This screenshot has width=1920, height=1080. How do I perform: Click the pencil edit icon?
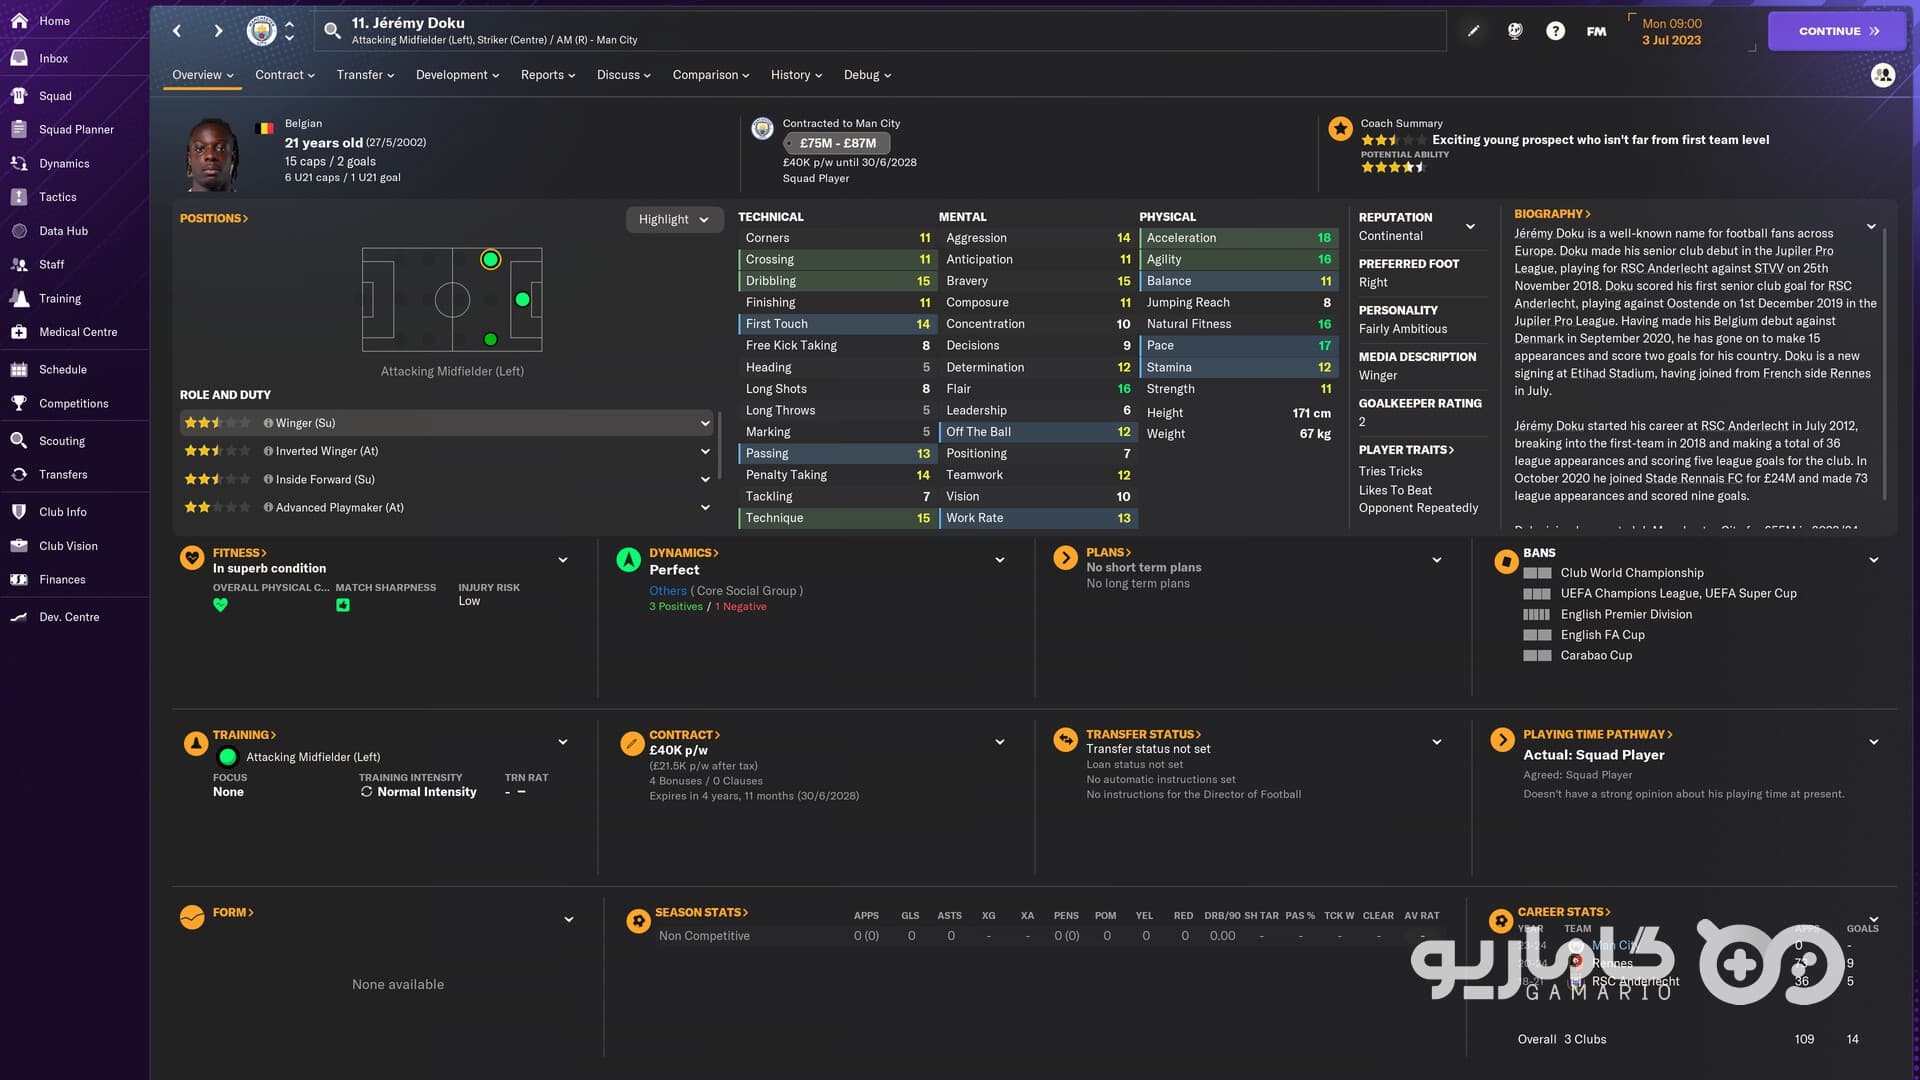[1473, 31]
